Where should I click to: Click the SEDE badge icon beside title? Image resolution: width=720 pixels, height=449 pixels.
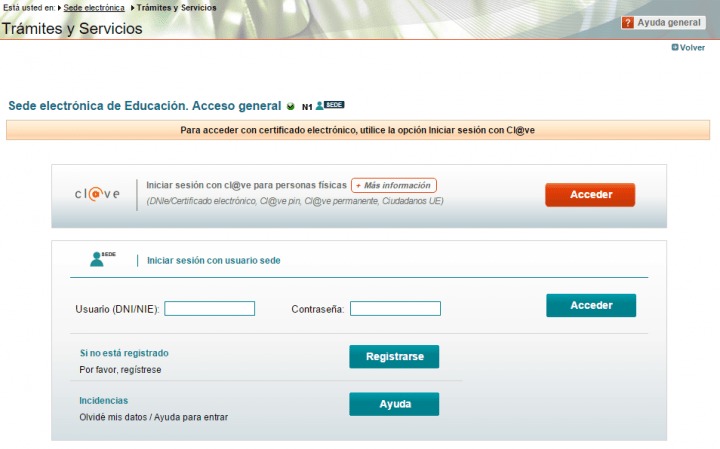point(330,105)
